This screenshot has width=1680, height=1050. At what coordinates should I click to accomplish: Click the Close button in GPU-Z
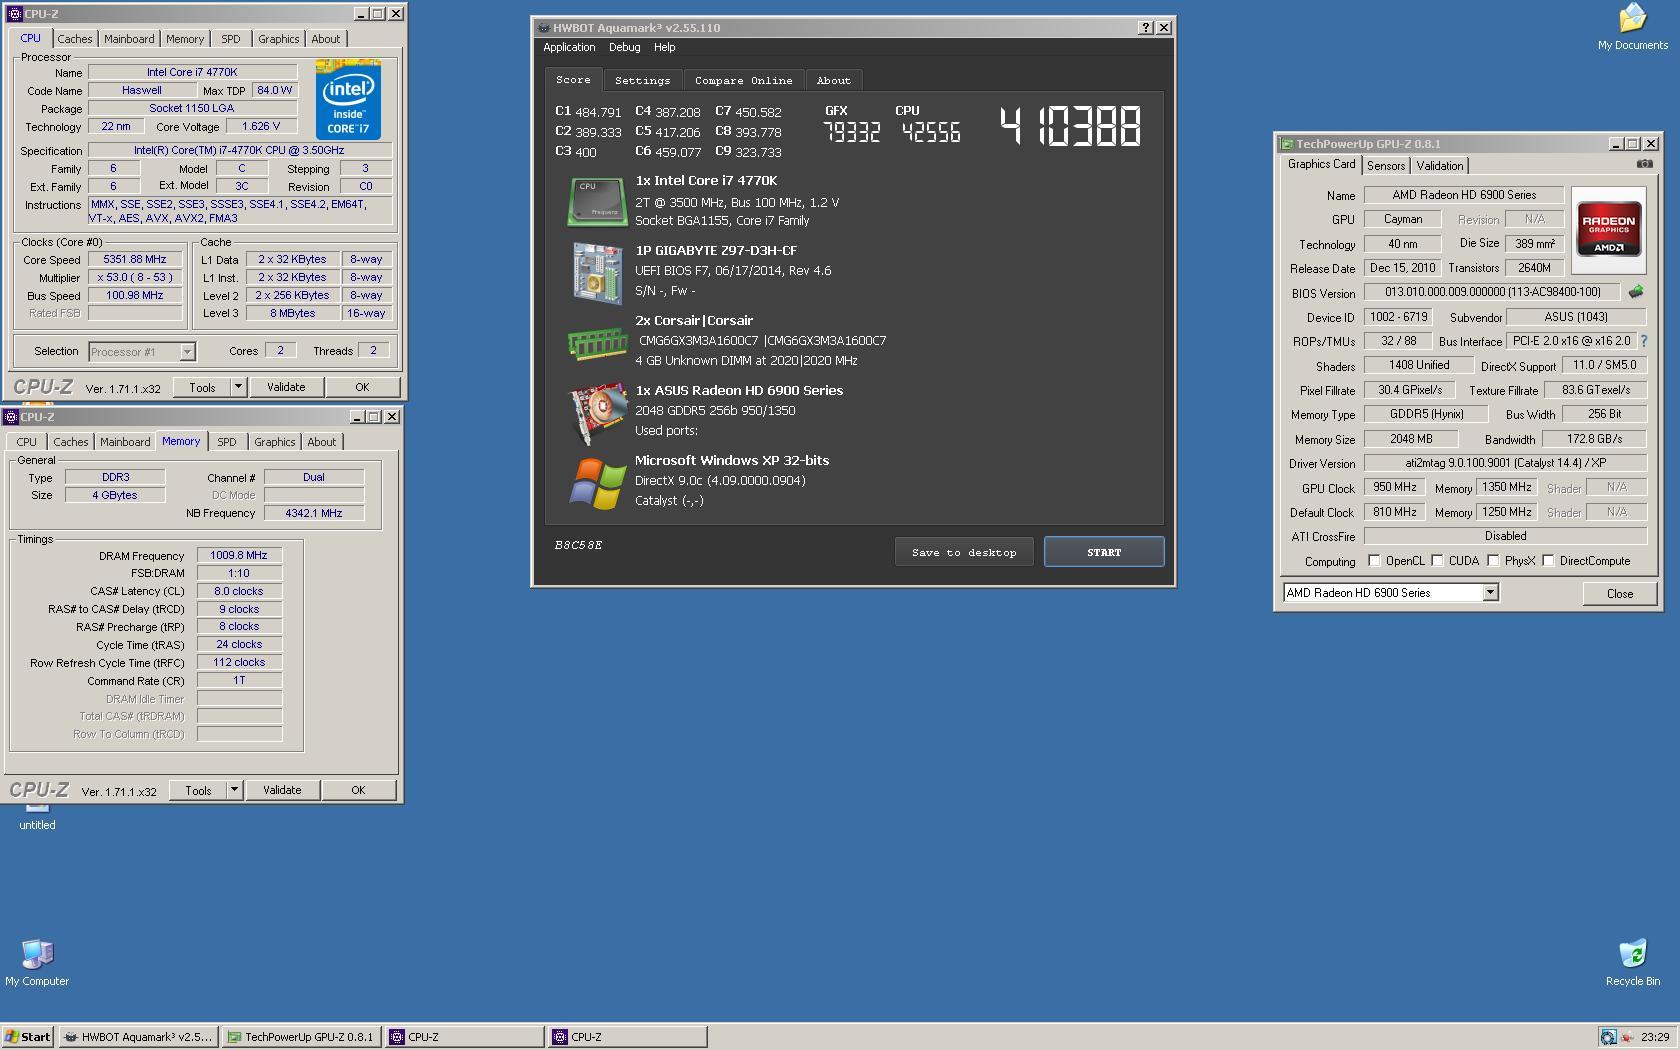(1619, 593)
